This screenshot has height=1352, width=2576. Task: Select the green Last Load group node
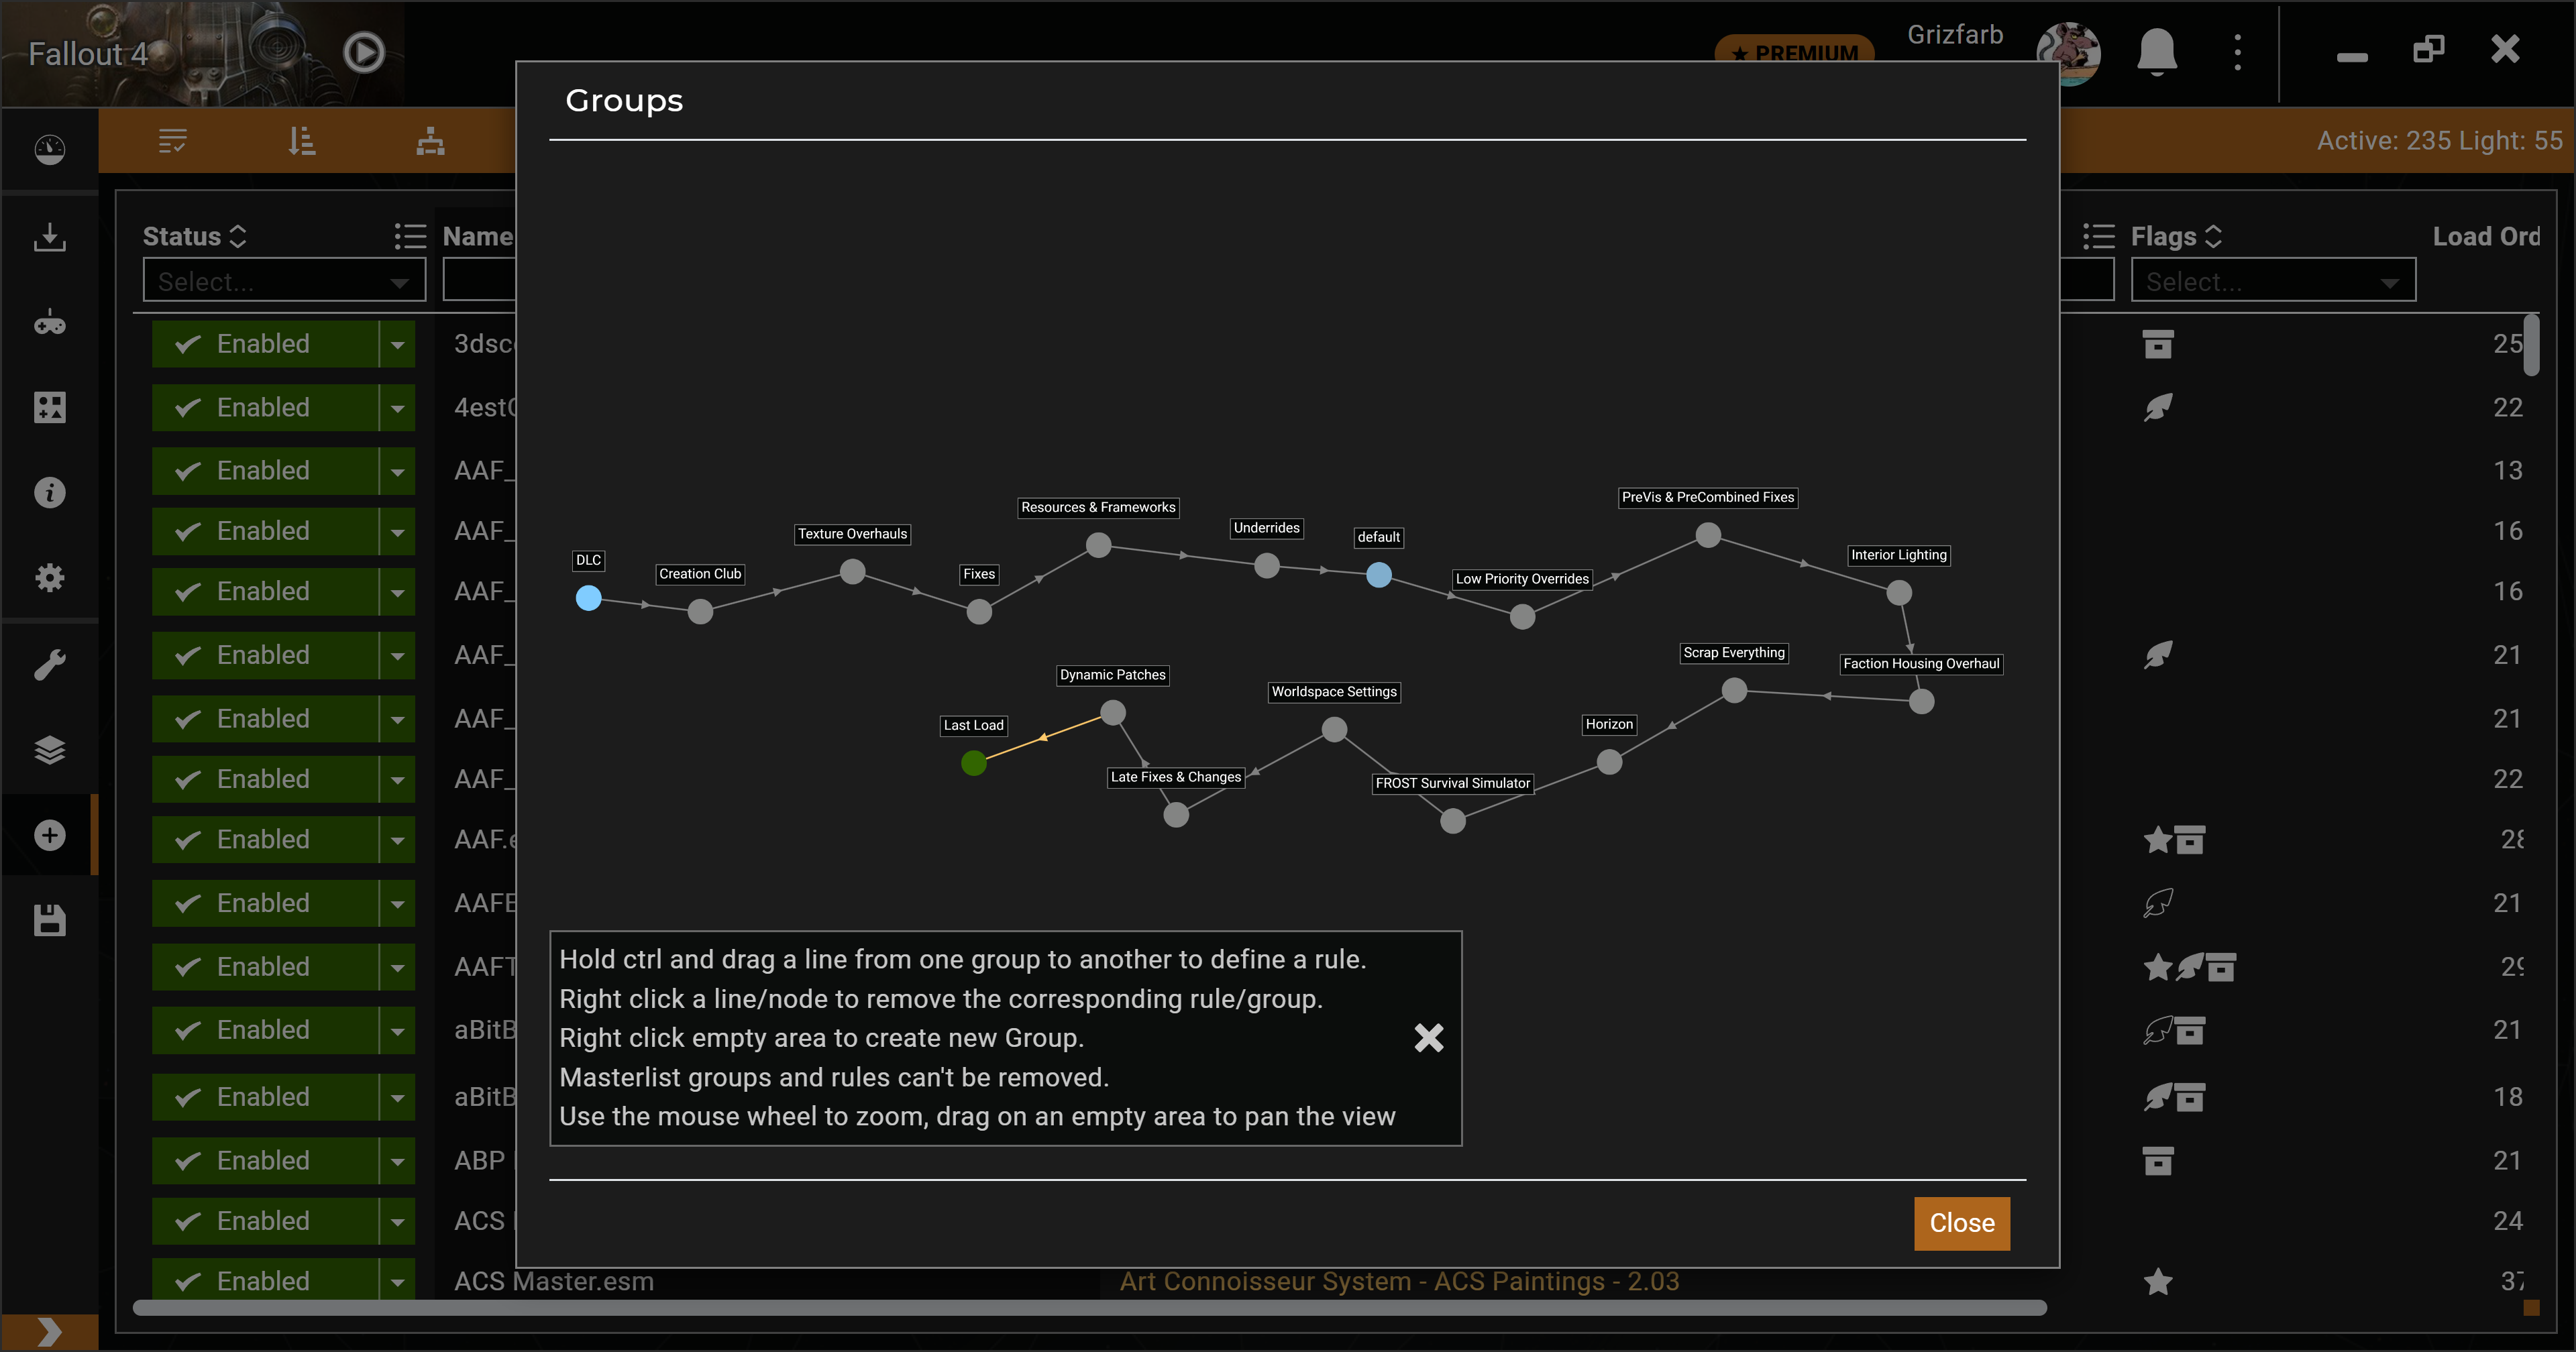point(973,764)
